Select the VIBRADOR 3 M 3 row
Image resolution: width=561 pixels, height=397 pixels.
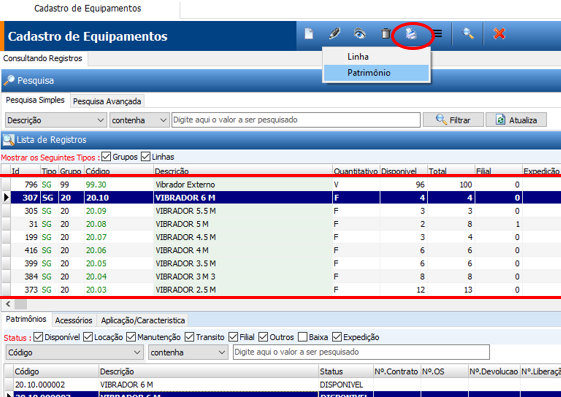280,276
